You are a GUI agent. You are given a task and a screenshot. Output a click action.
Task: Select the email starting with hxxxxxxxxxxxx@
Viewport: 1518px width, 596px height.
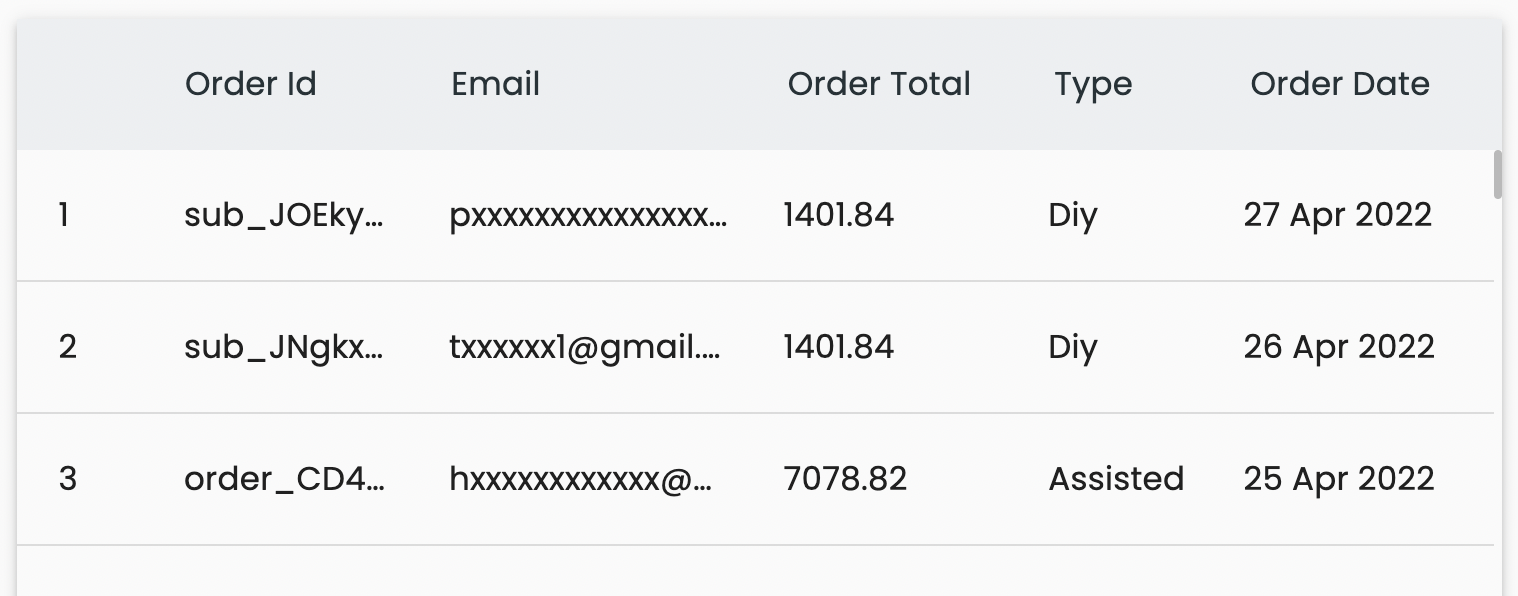pyautogui.click(x=581, y=479)
